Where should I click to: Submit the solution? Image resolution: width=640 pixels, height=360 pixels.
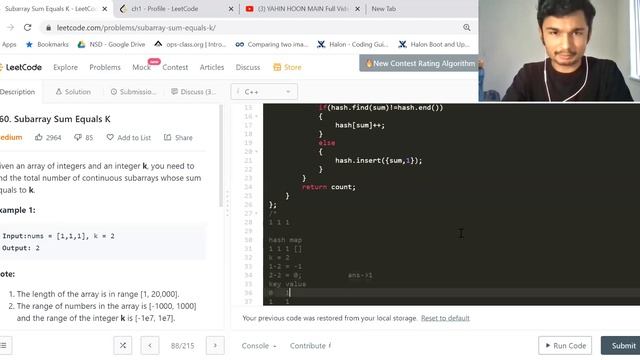(621, 346)
